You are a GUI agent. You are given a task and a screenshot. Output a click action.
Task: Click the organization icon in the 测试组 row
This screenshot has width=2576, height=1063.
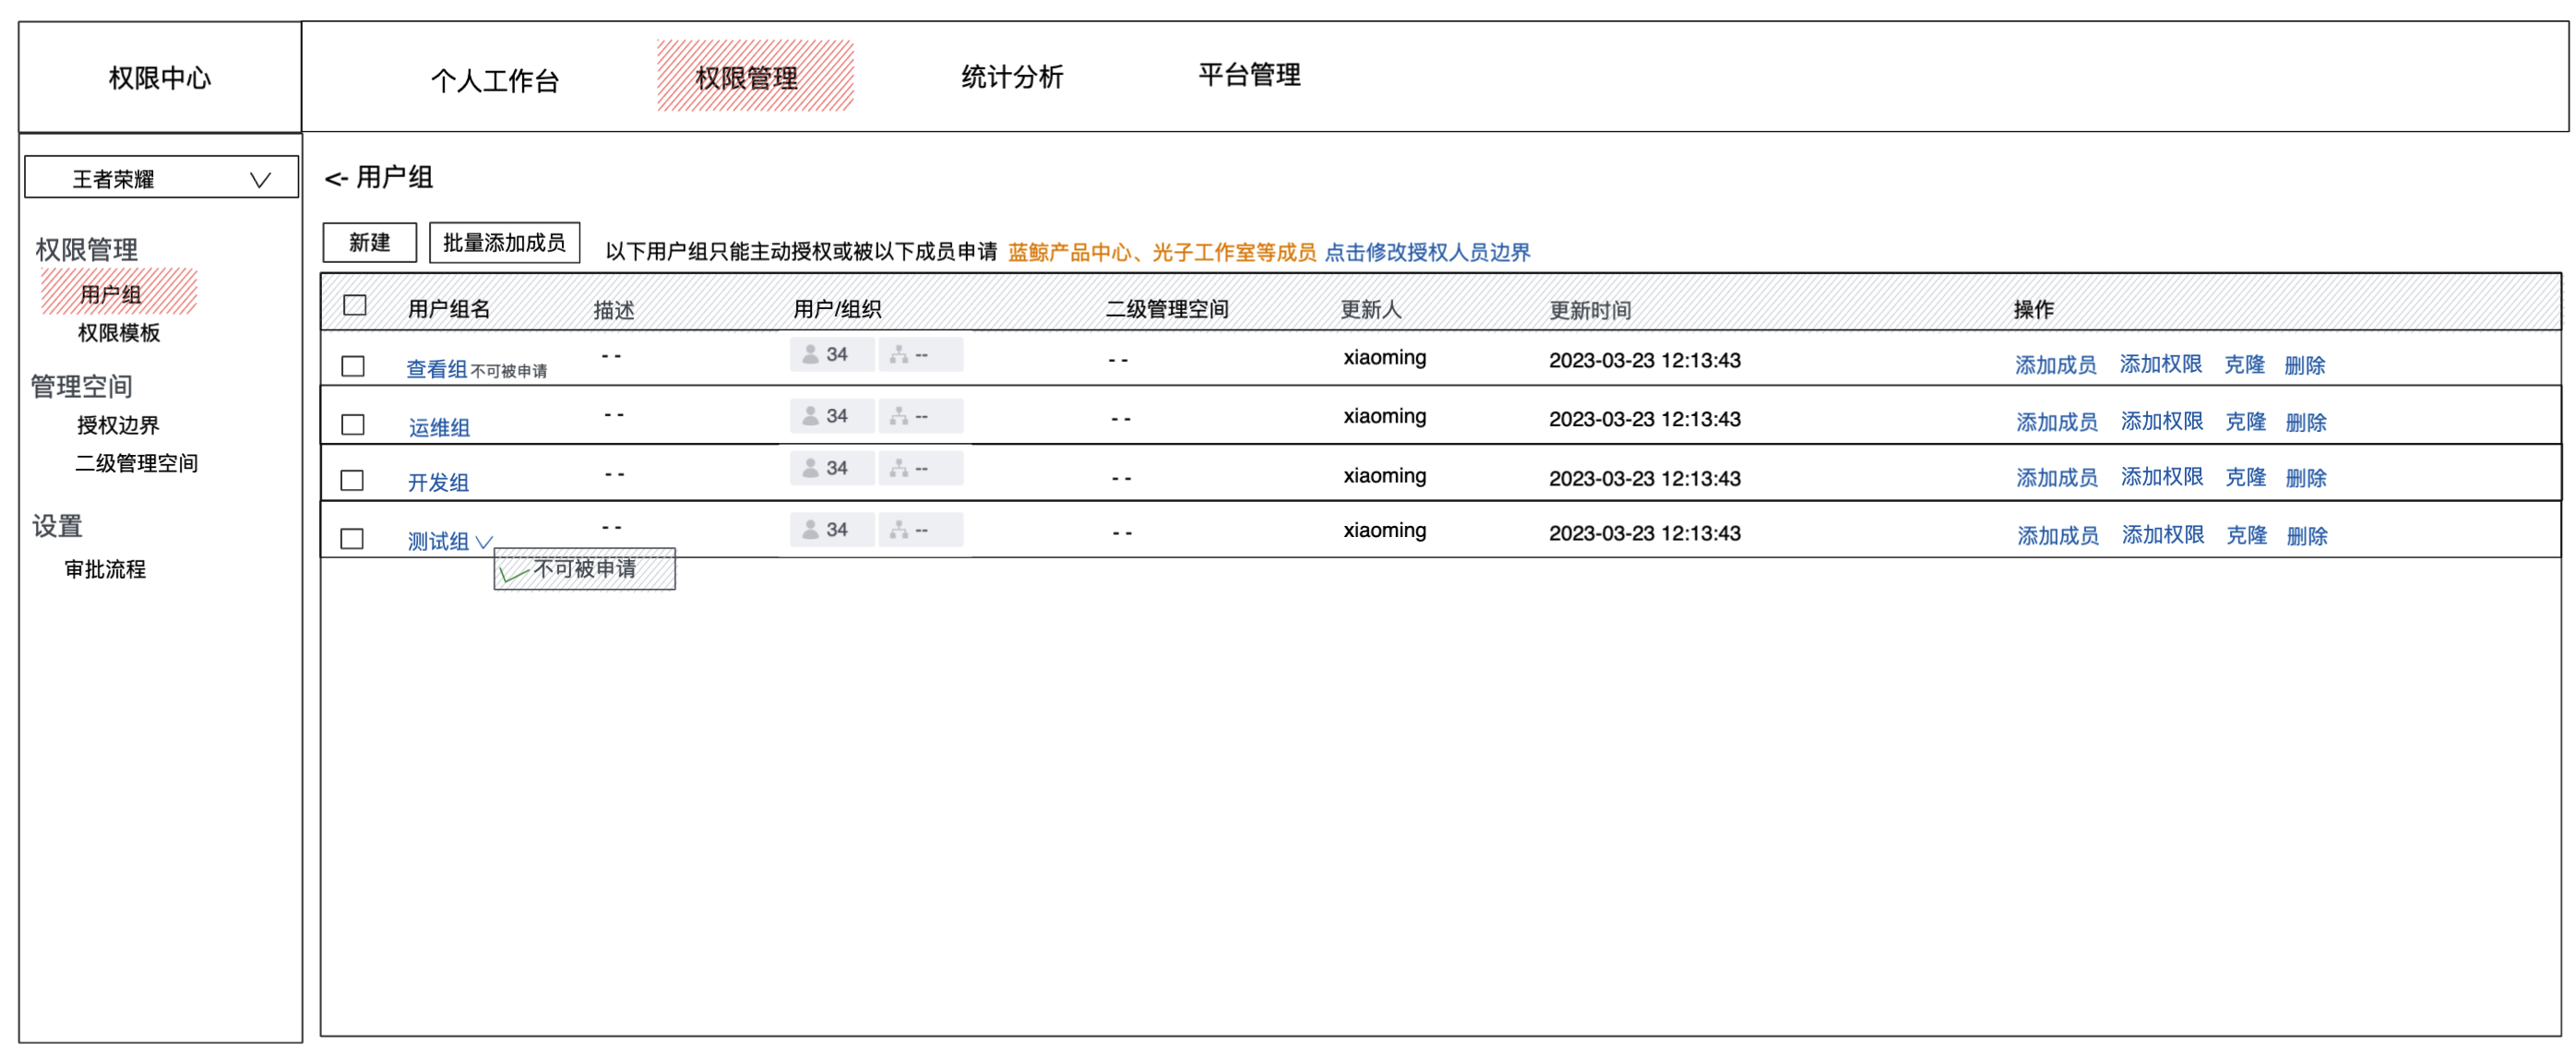click(x=919, y=530)
